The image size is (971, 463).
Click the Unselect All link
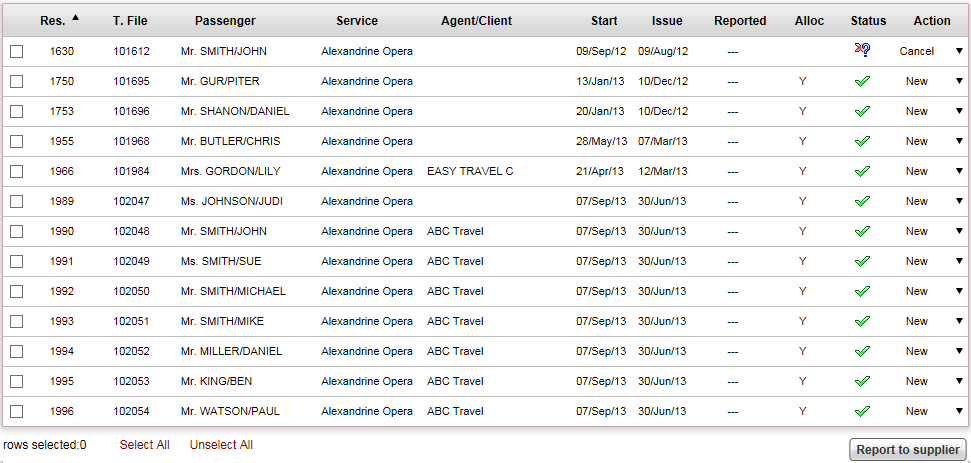pos(221,445)
